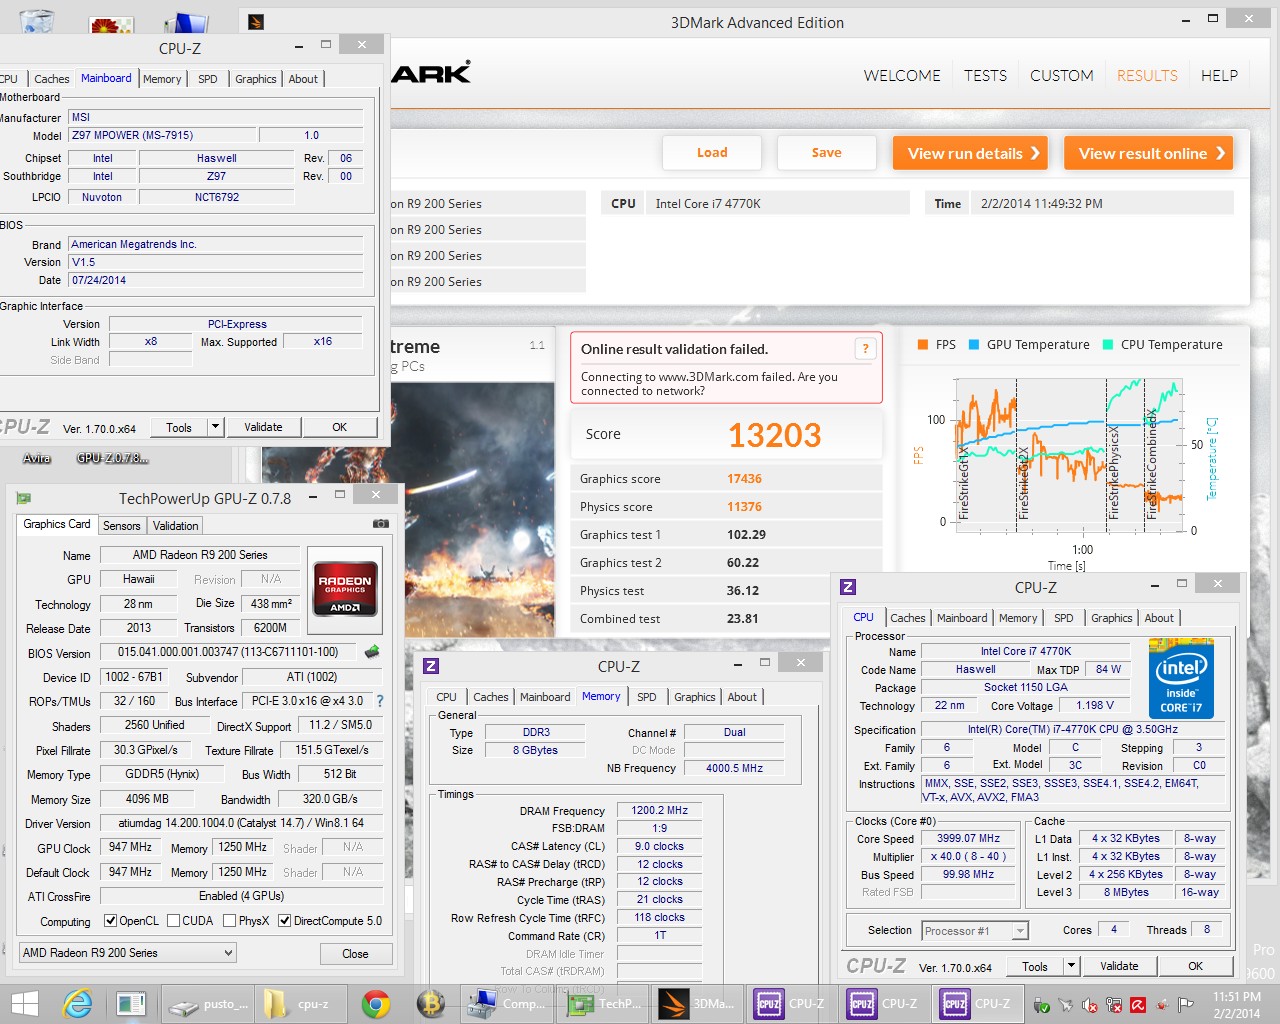The image size is (1280, 1024).
Task: Click the Save button in 3DMark
Action: point(826,153)
